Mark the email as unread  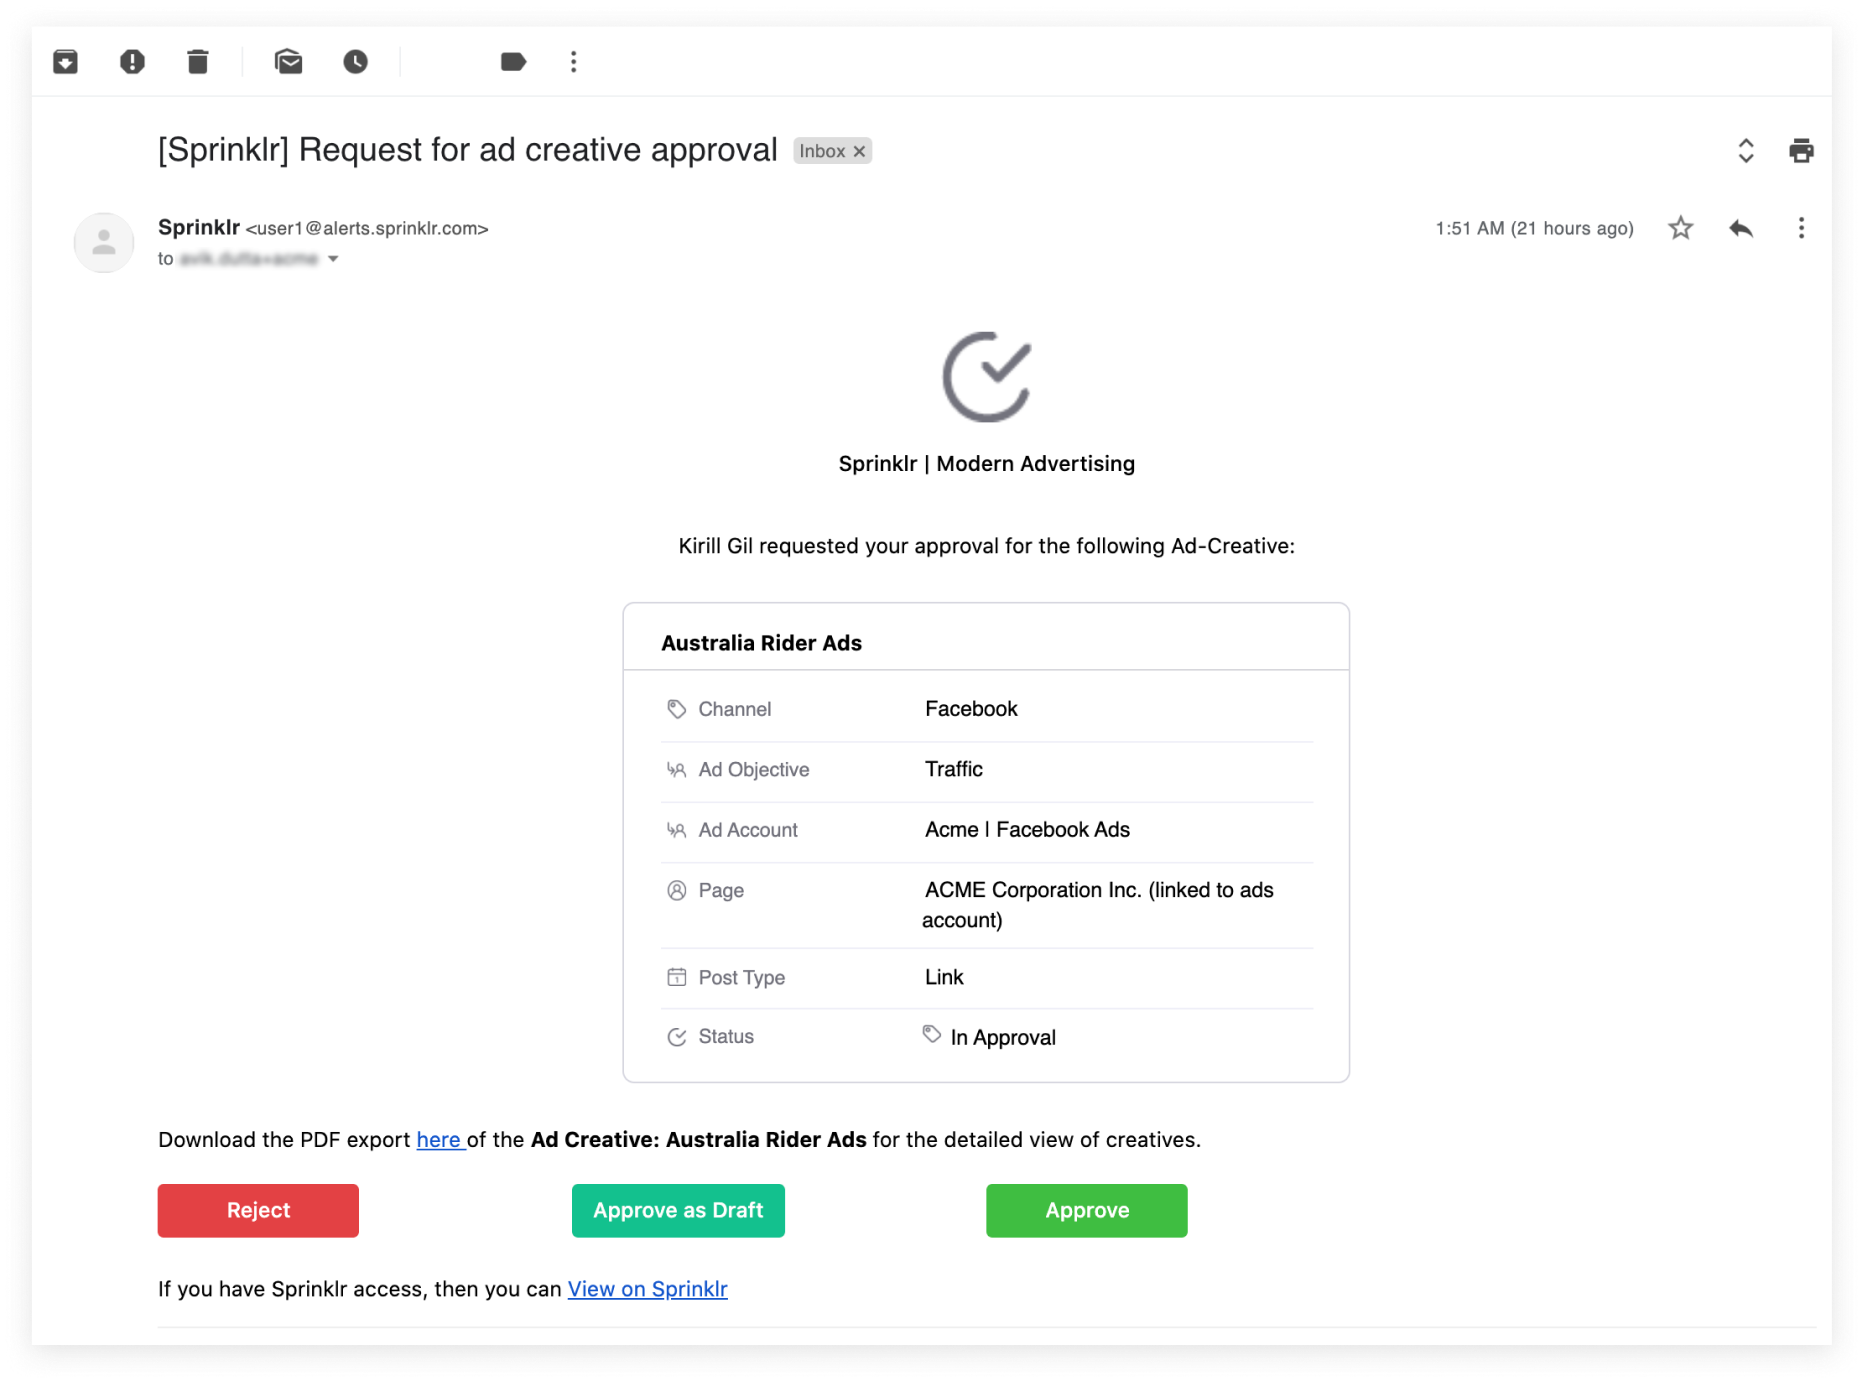(288, 62)
